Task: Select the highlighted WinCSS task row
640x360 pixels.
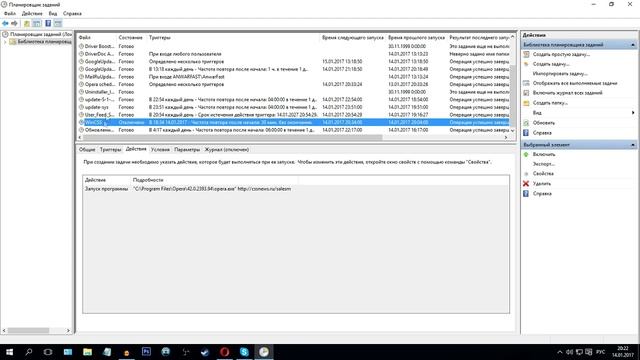Action: coord(293,122)
